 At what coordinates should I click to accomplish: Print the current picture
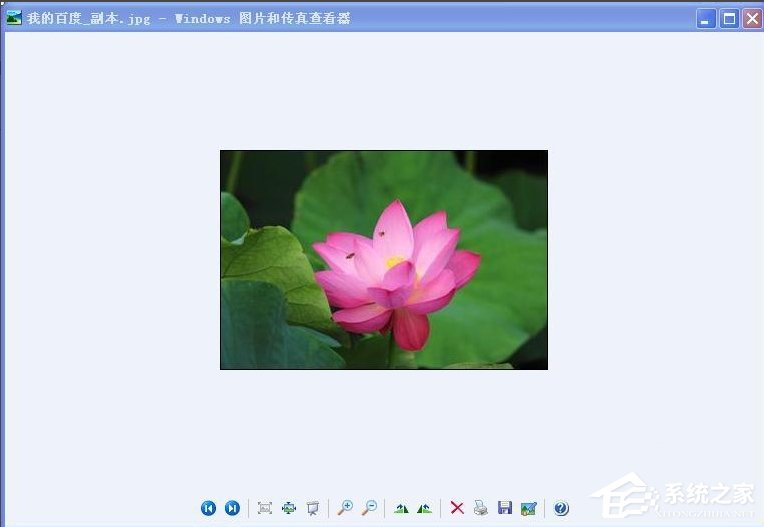point(481,508)
